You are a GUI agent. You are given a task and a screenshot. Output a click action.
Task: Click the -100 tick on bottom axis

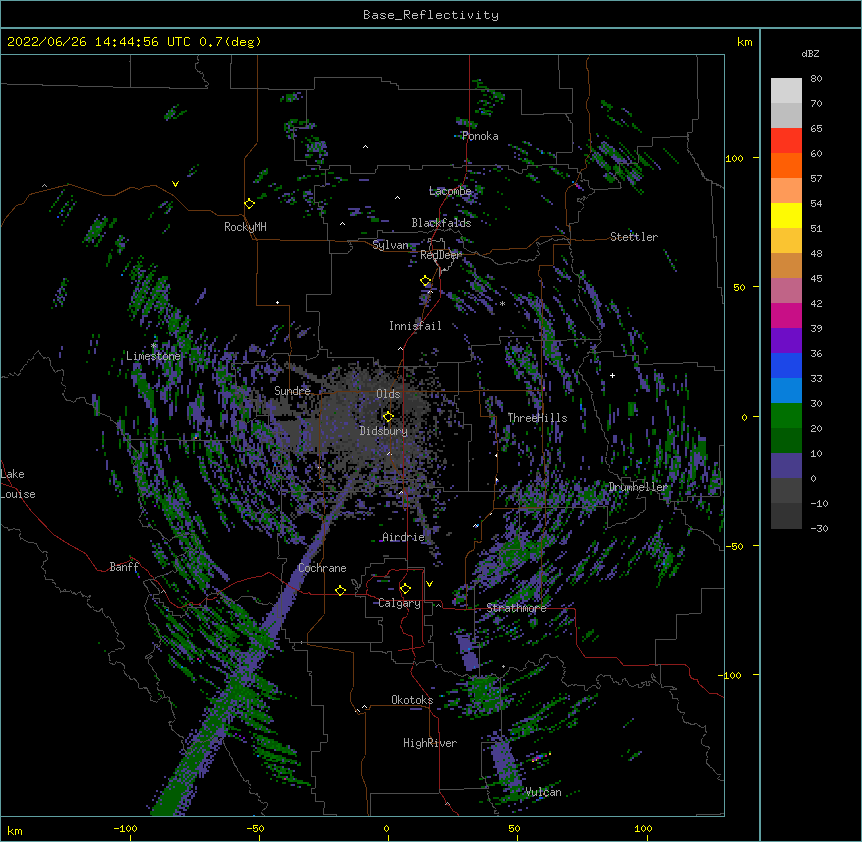126,828
